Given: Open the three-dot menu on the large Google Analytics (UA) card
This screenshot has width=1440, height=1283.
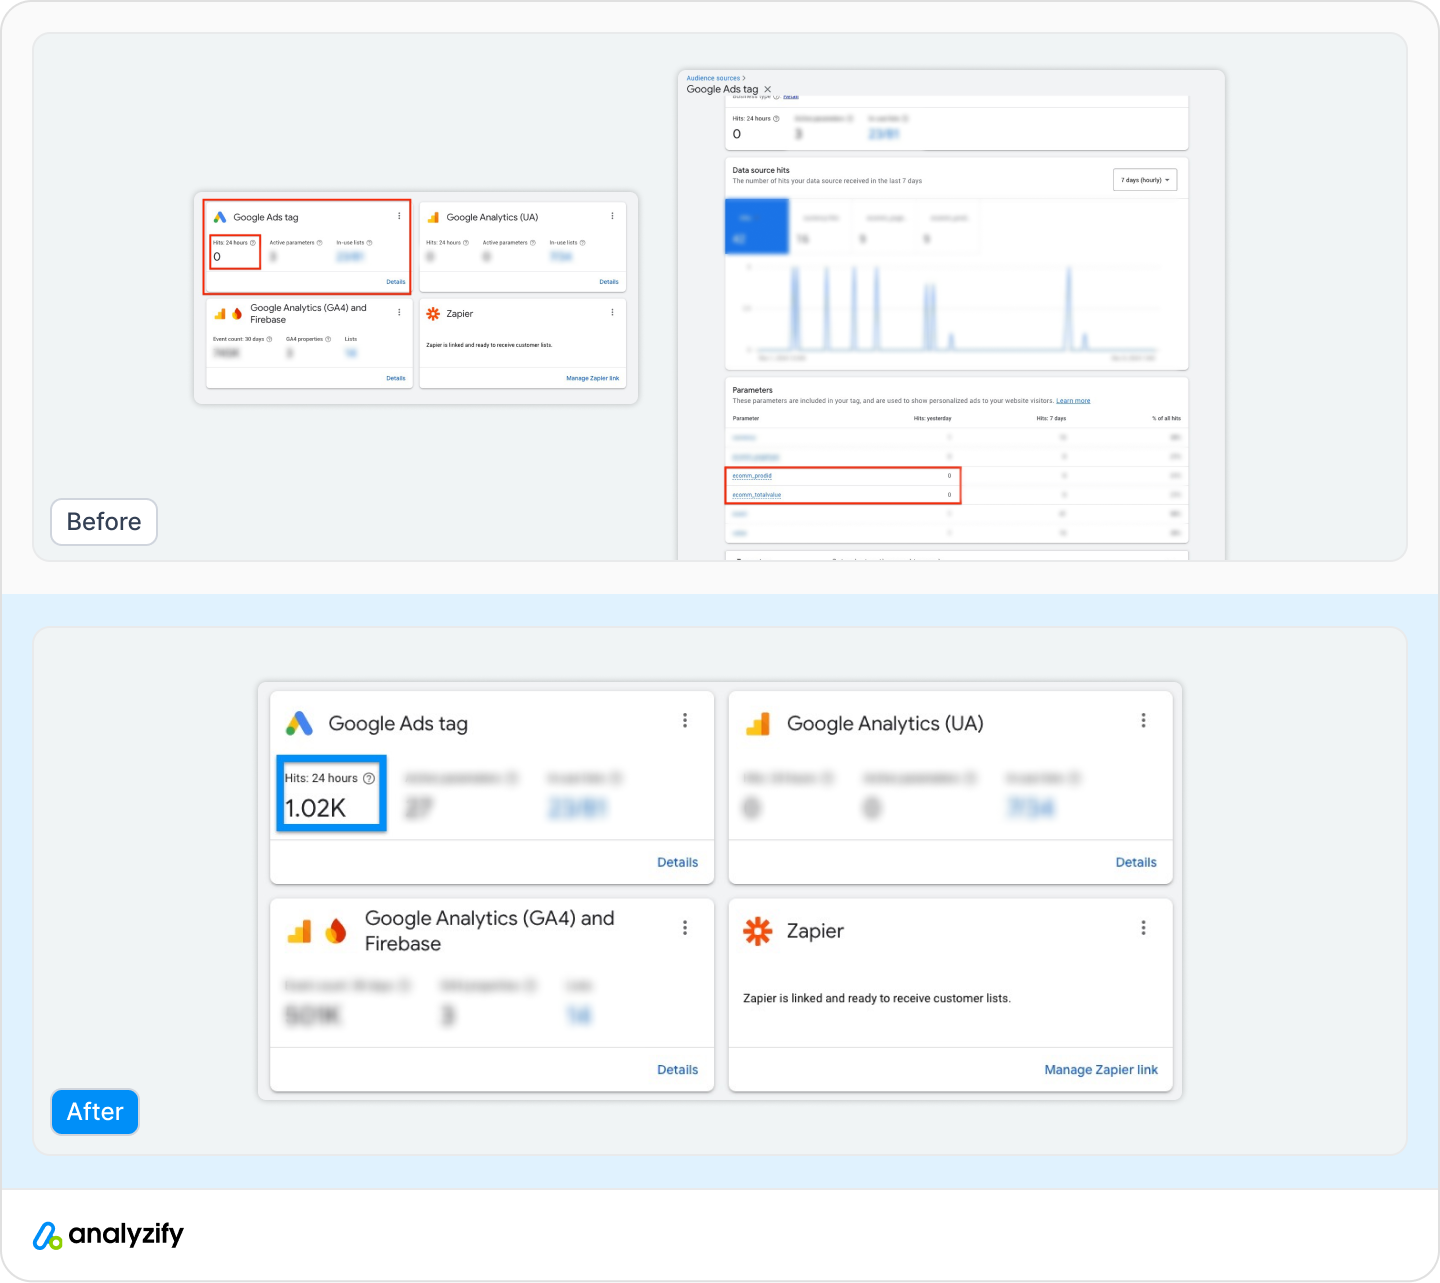Looking at the screenshot, I should (1143, 721).
